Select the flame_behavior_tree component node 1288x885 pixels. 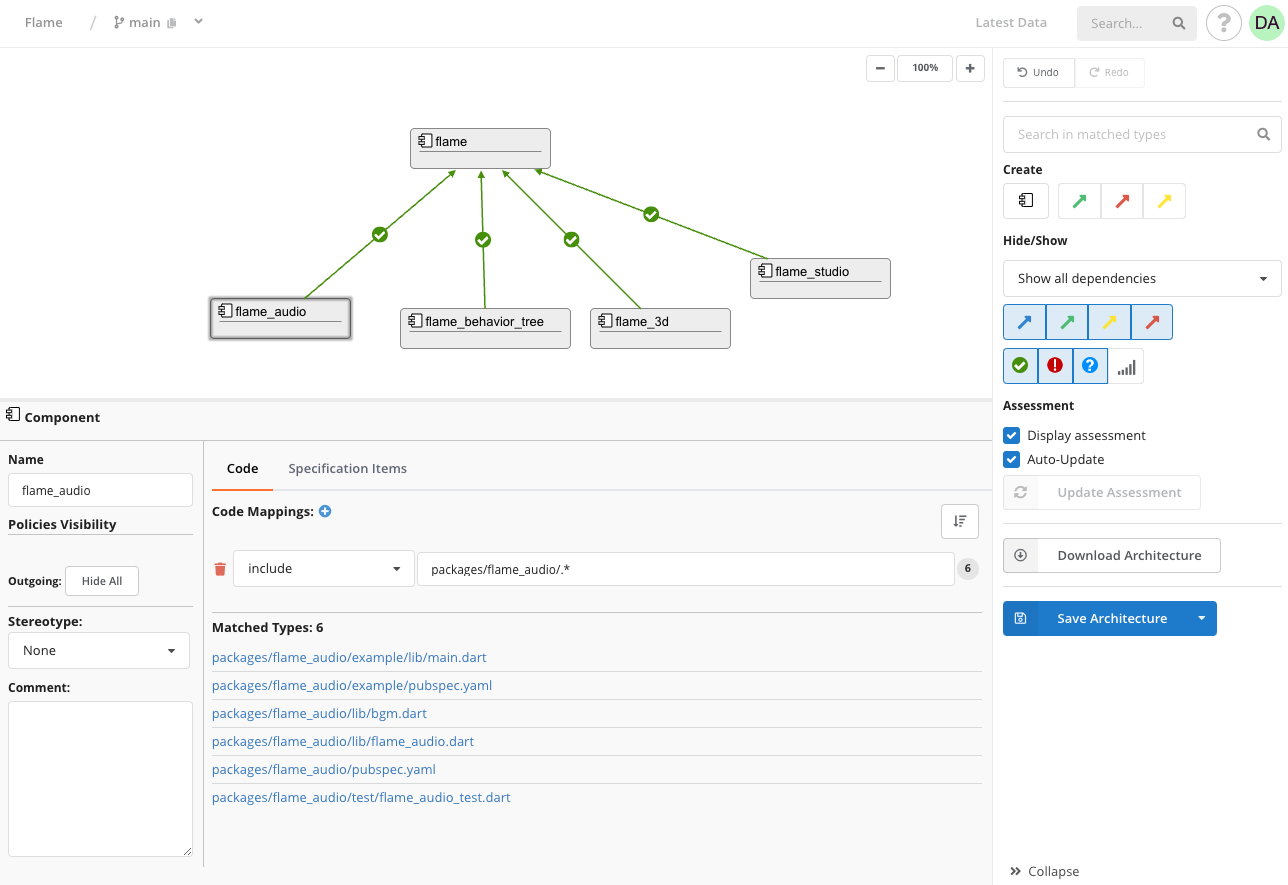click(x=485, y=328)
